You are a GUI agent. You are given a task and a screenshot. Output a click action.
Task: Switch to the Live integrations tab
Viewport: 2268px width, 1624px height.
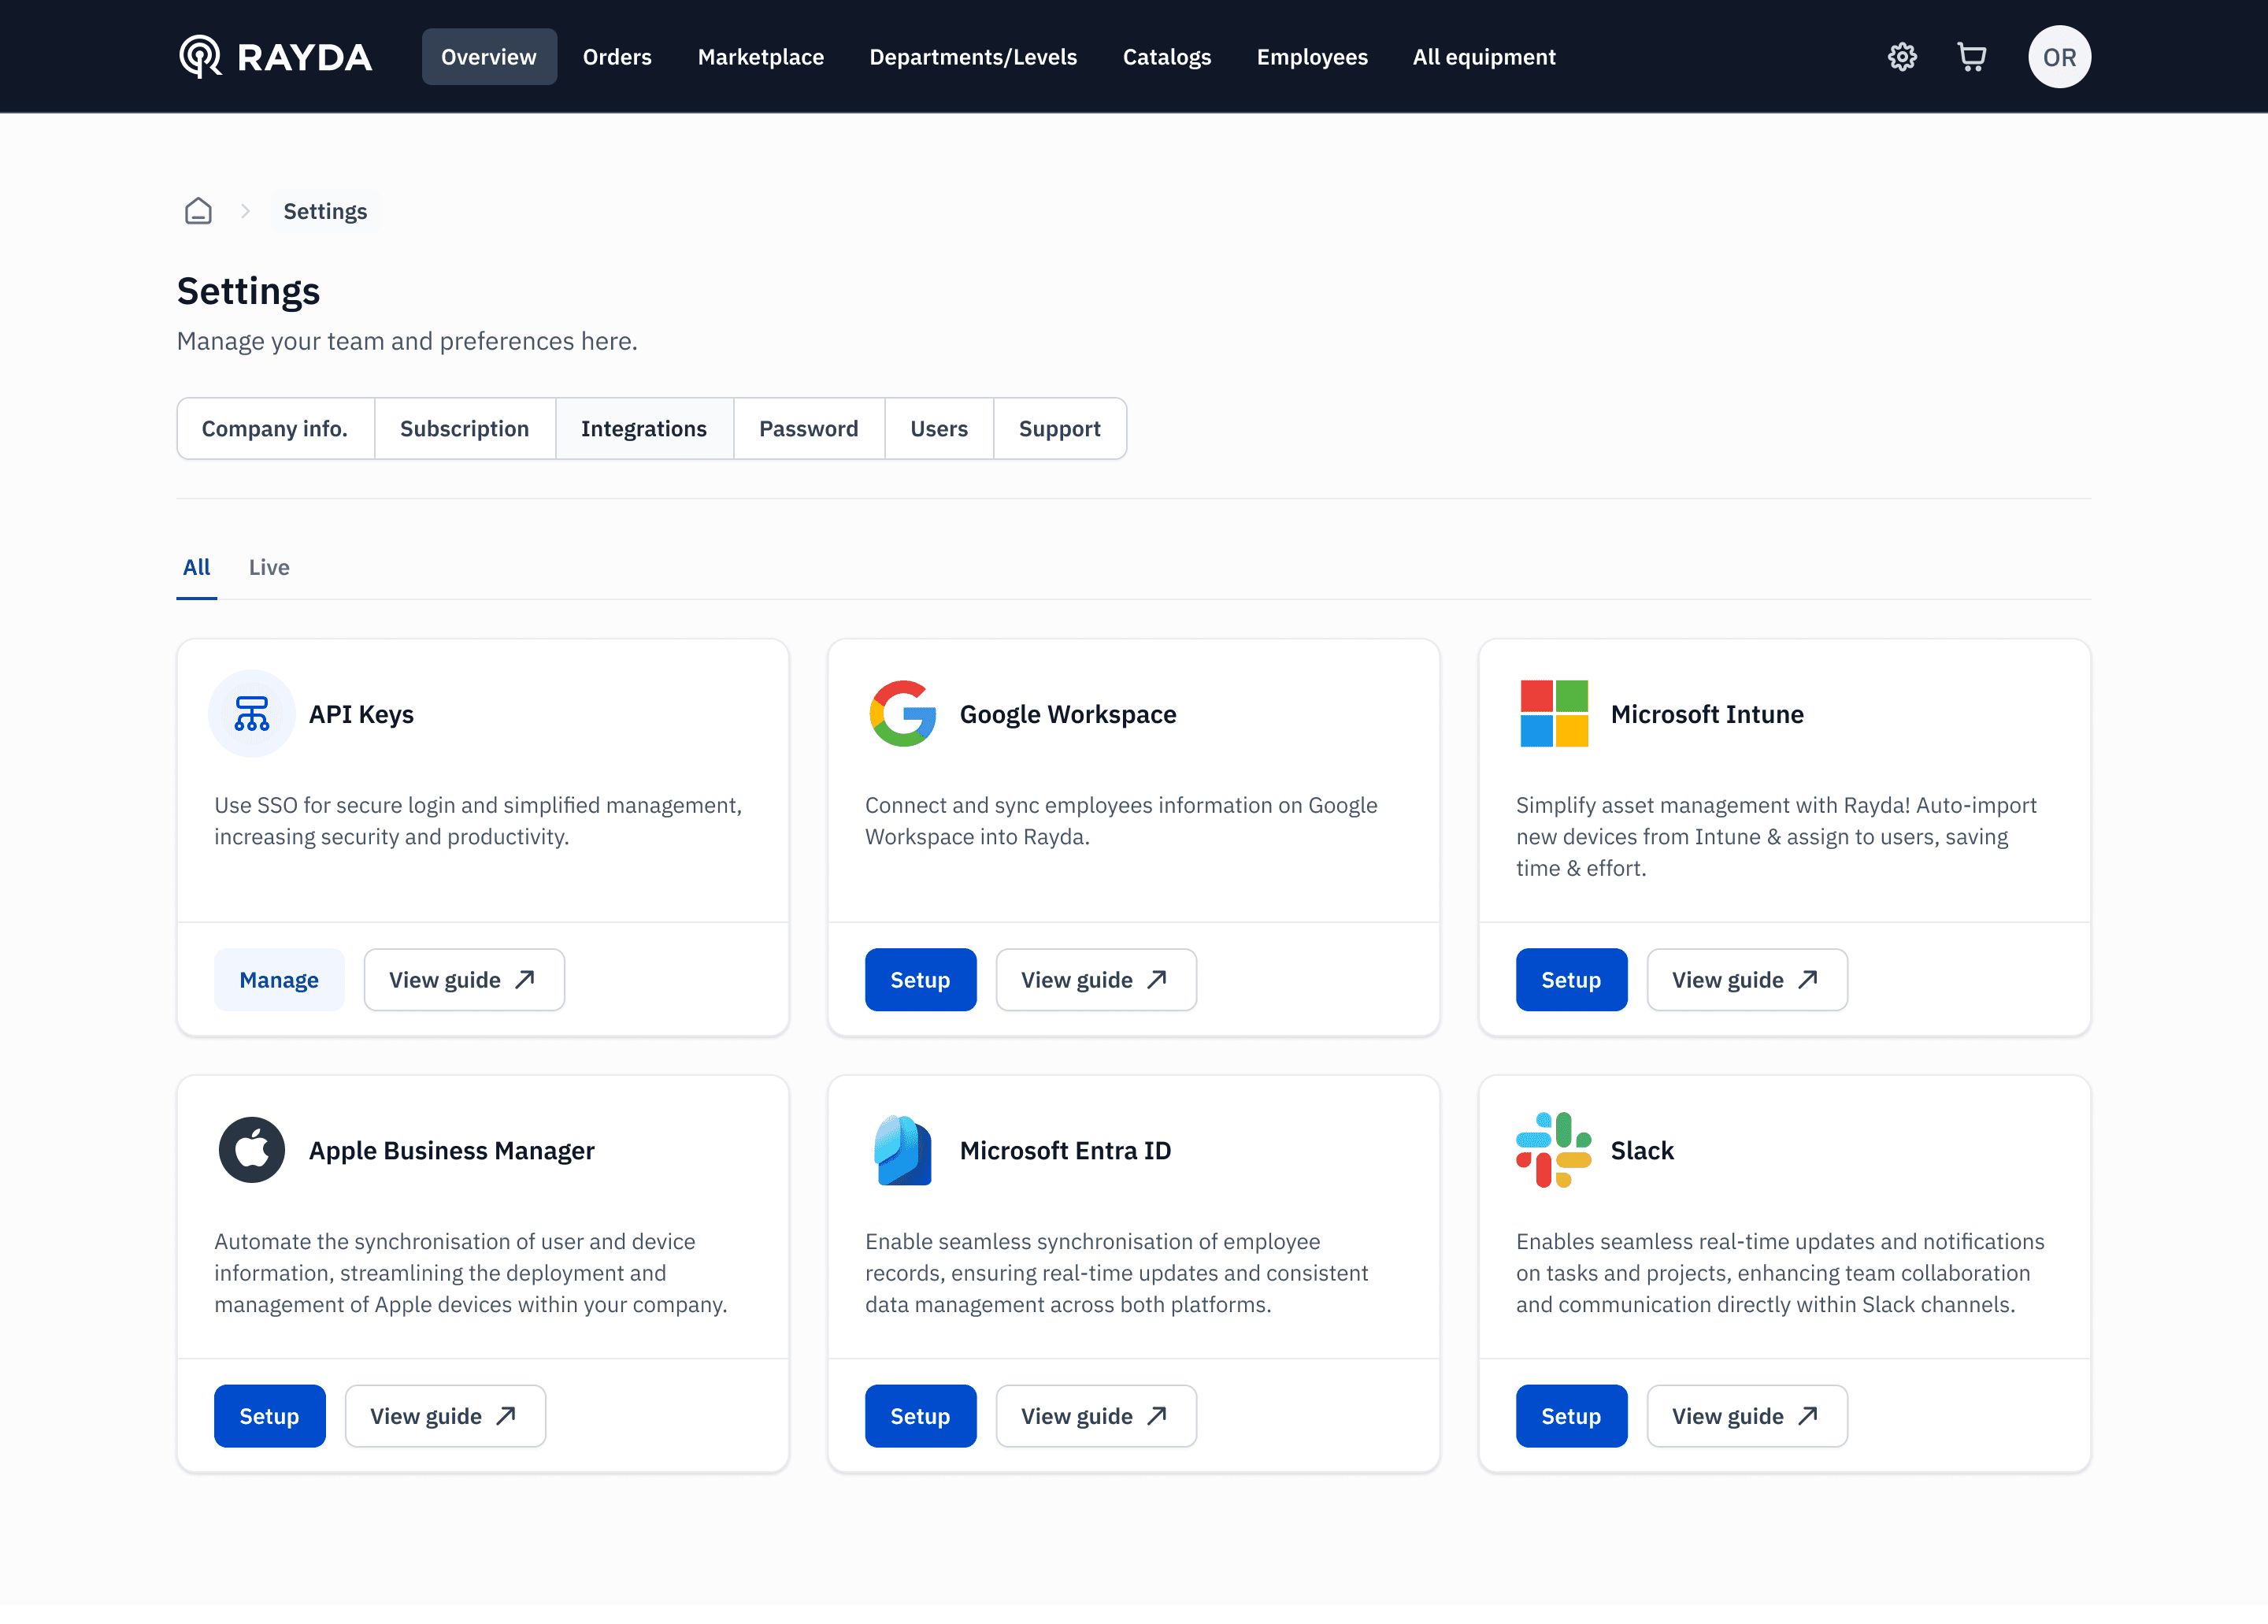click(x=269, y=567)
